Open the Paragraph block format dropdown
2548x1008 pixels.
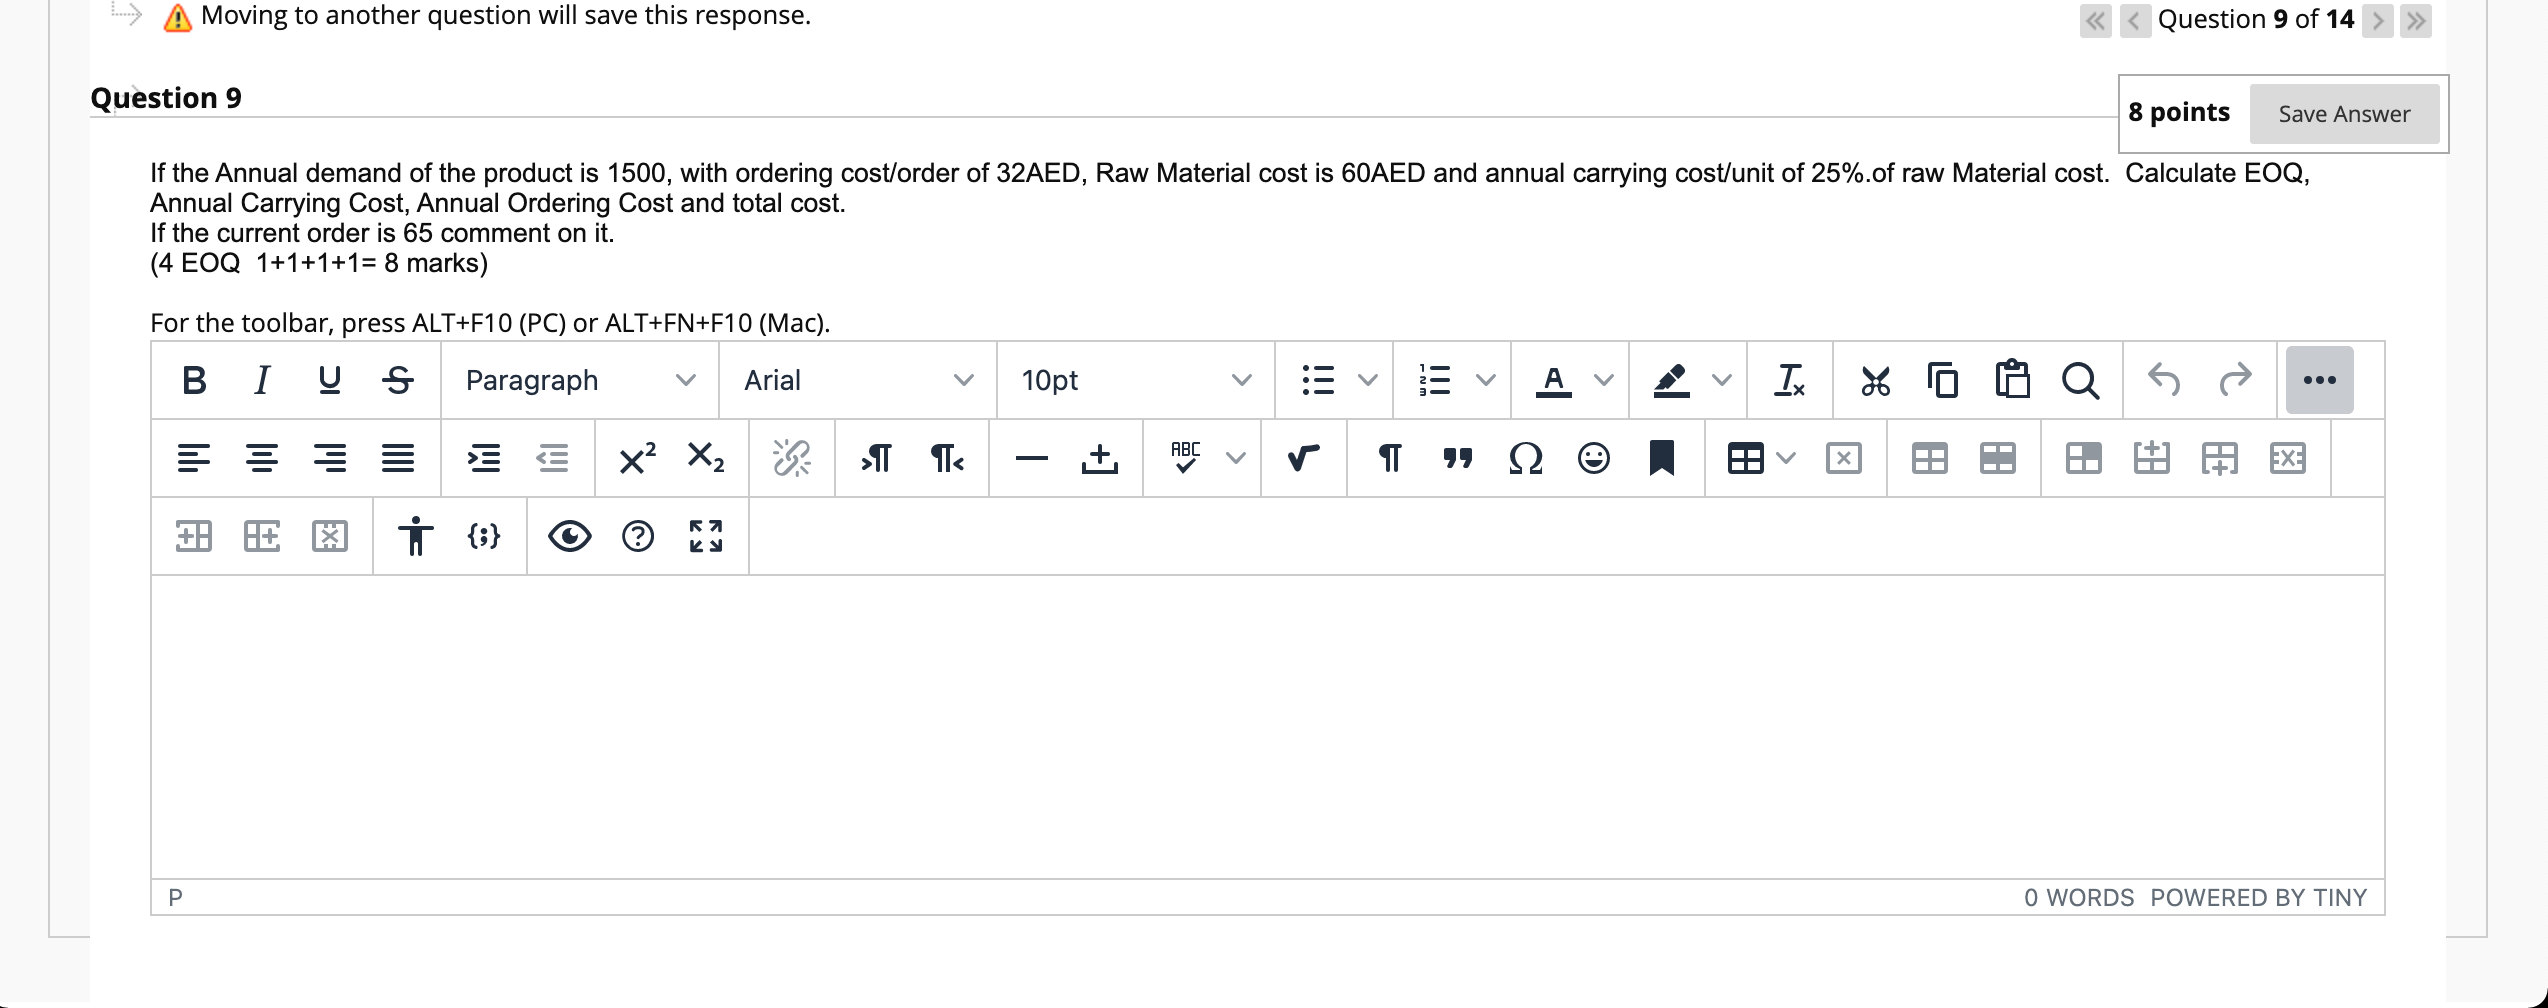pyautogui.click(x=580, y=380)
